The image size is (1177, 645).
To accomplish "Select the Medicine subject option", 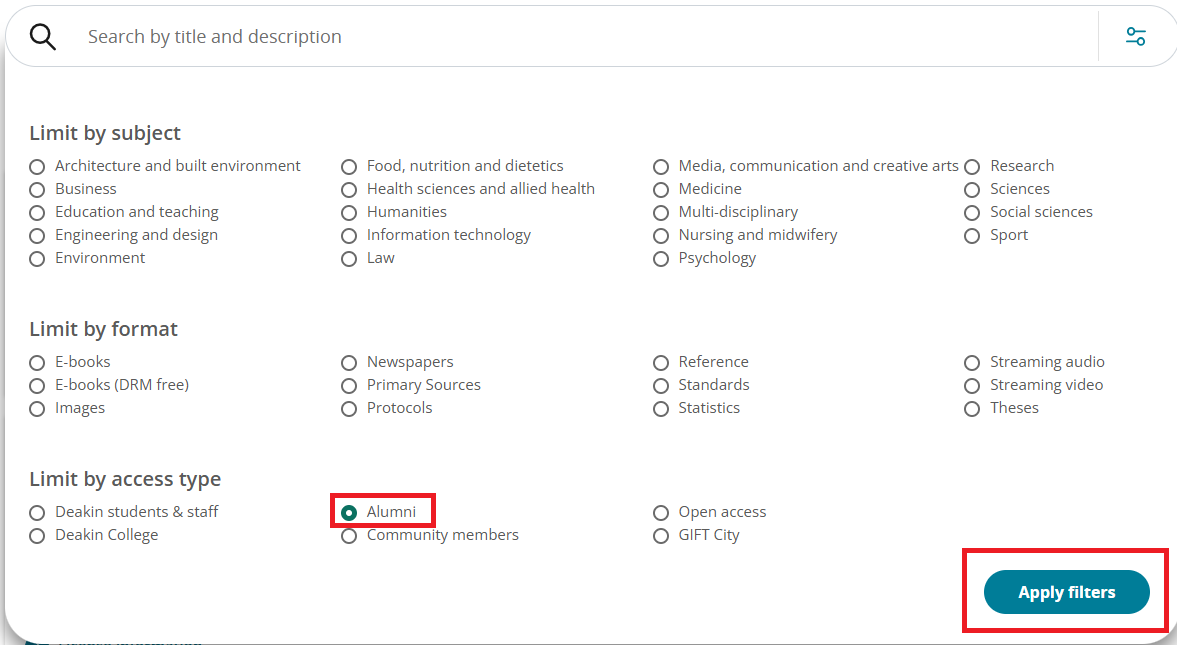I will (661, 190).
